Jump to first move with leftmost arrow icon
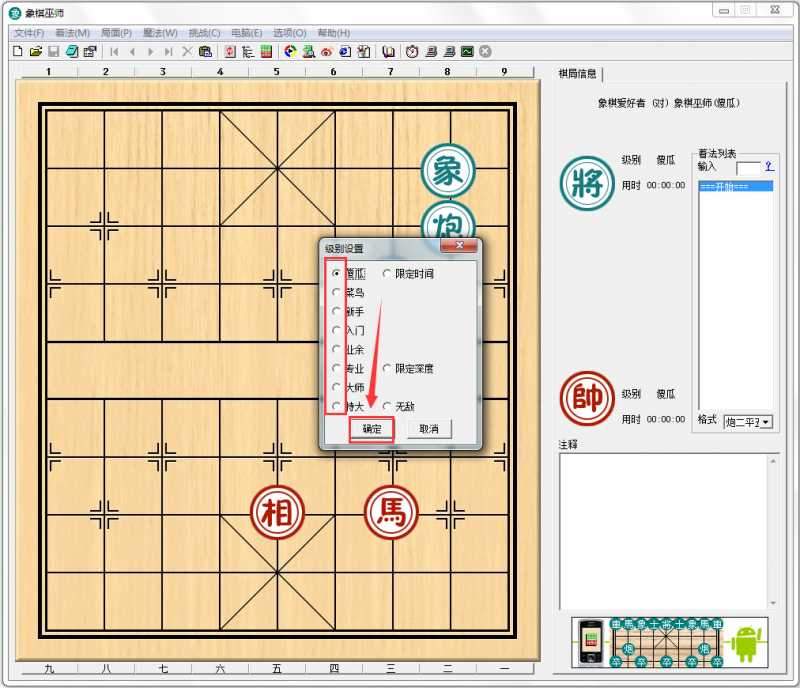 click(114, 51)
